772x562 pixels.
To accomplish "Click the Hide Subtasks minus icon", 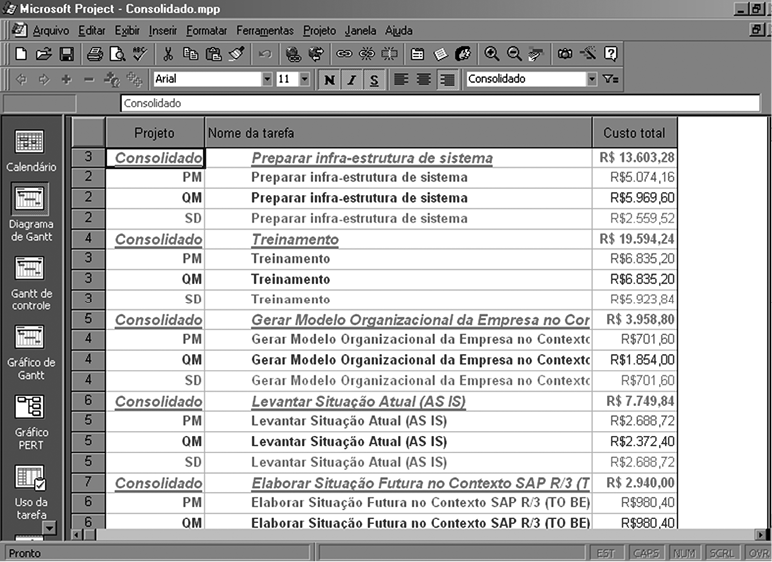I will point(89,79).
